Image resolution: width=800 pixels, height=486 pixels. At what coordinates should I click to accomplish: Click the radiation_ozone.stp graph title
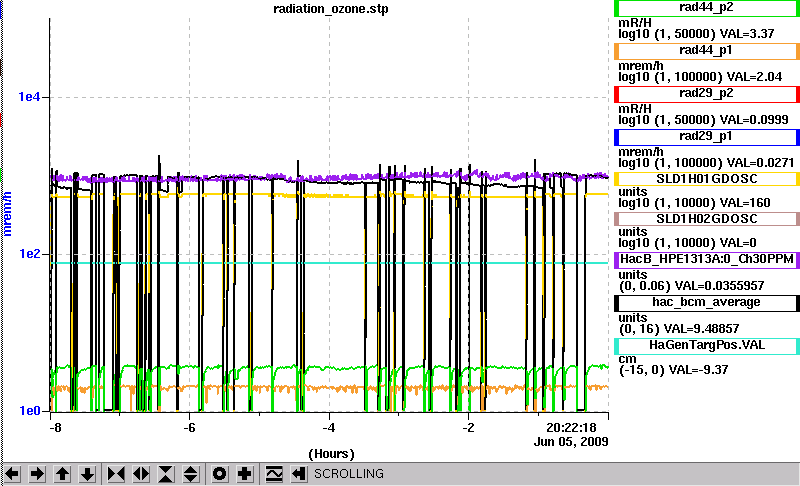pyautogui.click(x=331, y=9)
